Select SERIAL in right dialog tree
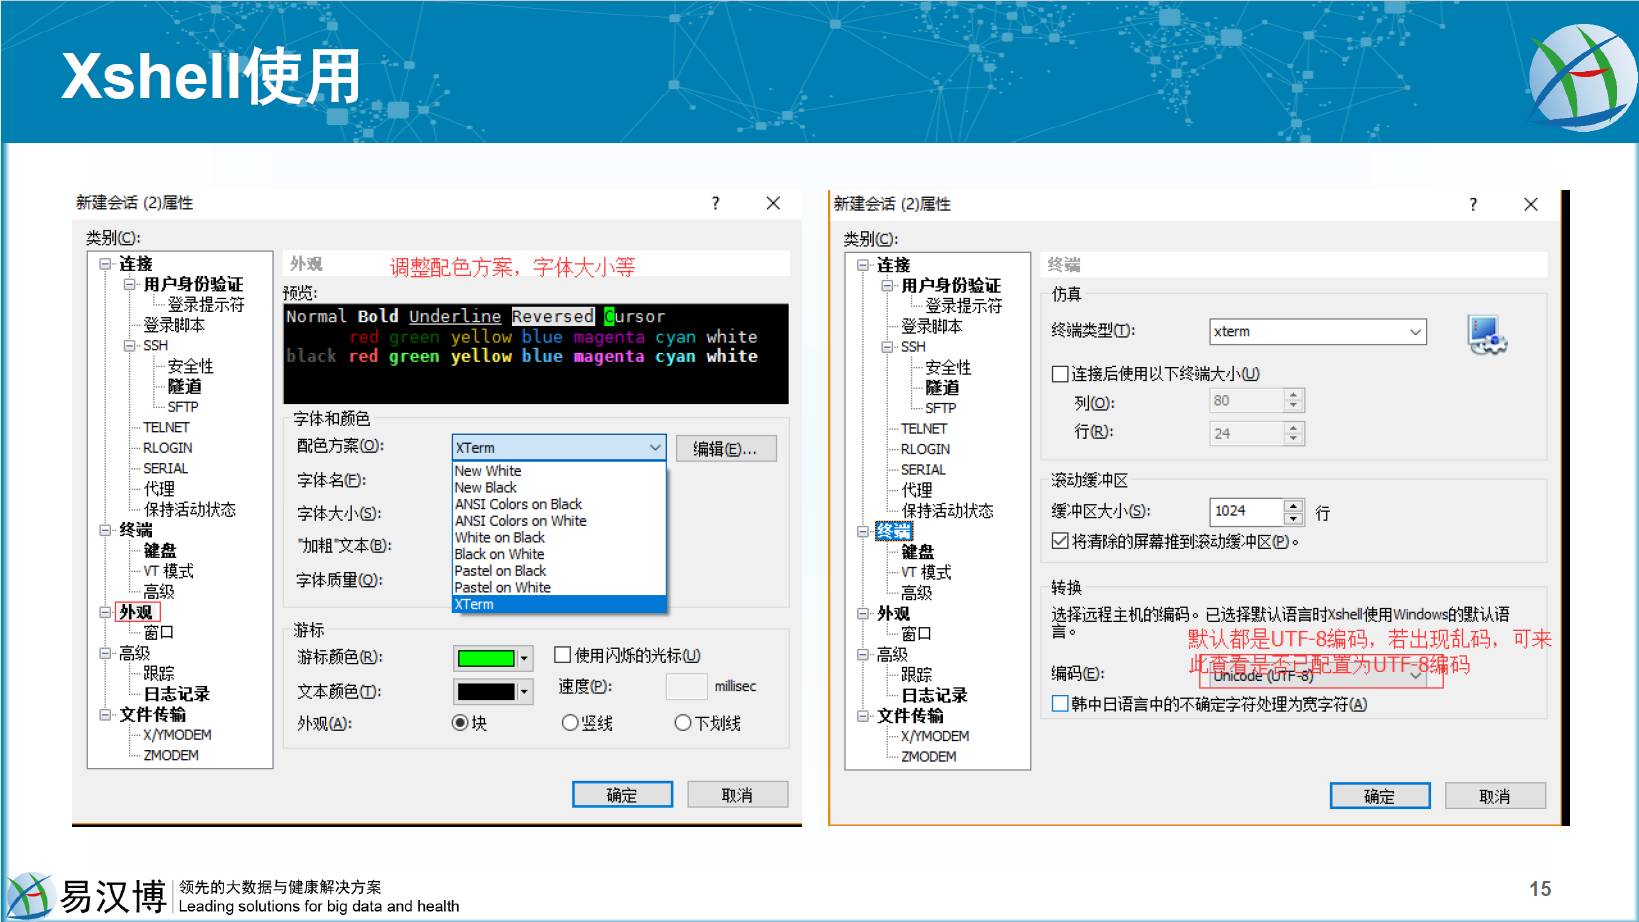Screen dimensions: 1639x922 [x=923, y=469]
